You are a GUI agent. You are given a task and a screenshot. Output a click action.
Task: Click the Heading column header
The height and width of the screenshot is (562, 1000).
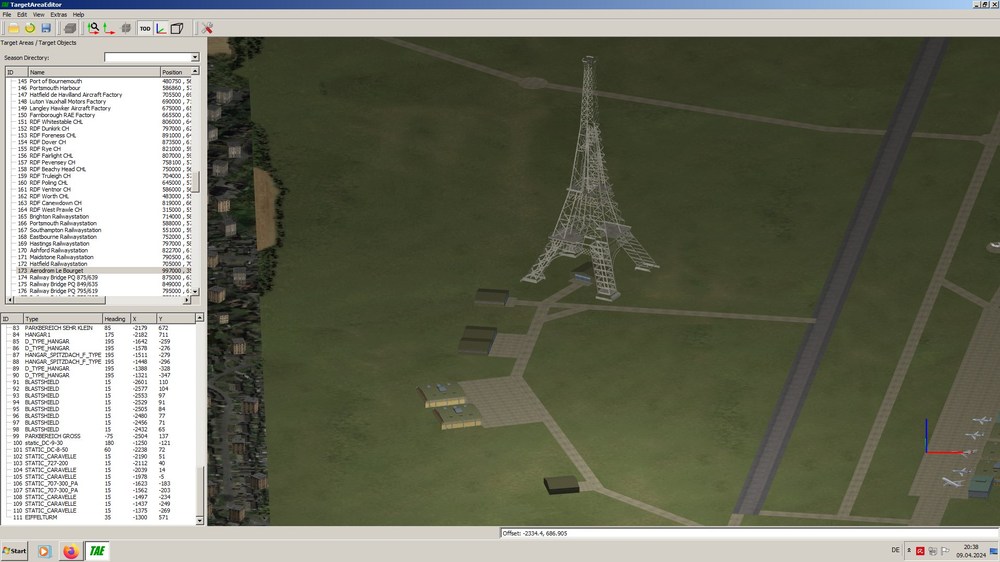(x=116, y=318)
